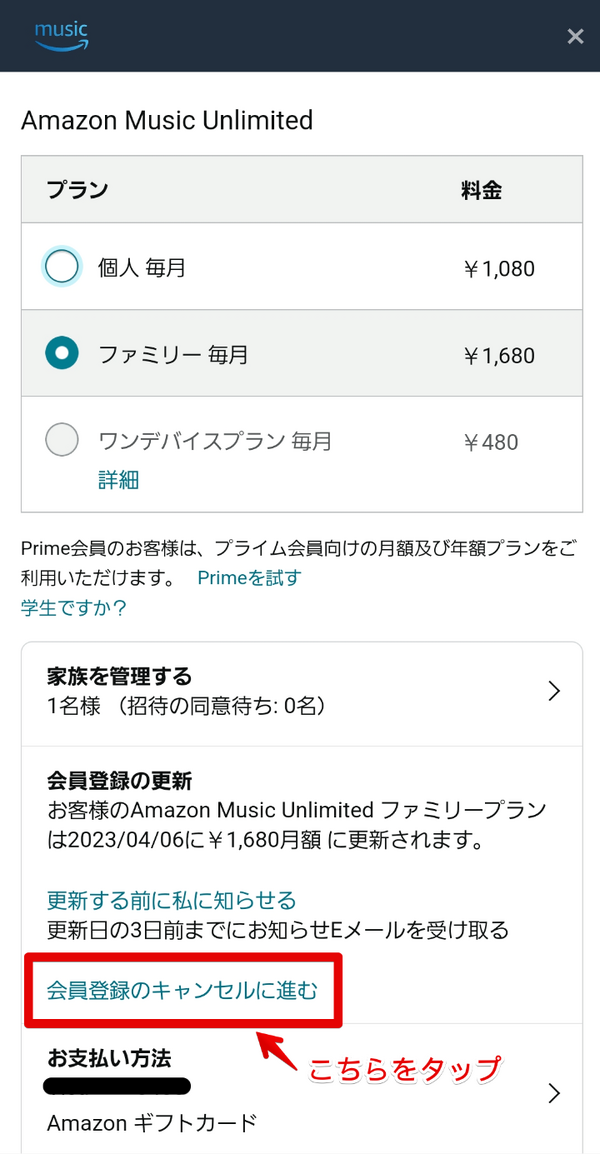
Task: Select the 個人 毎月 plan radio button
Action: 61,266
